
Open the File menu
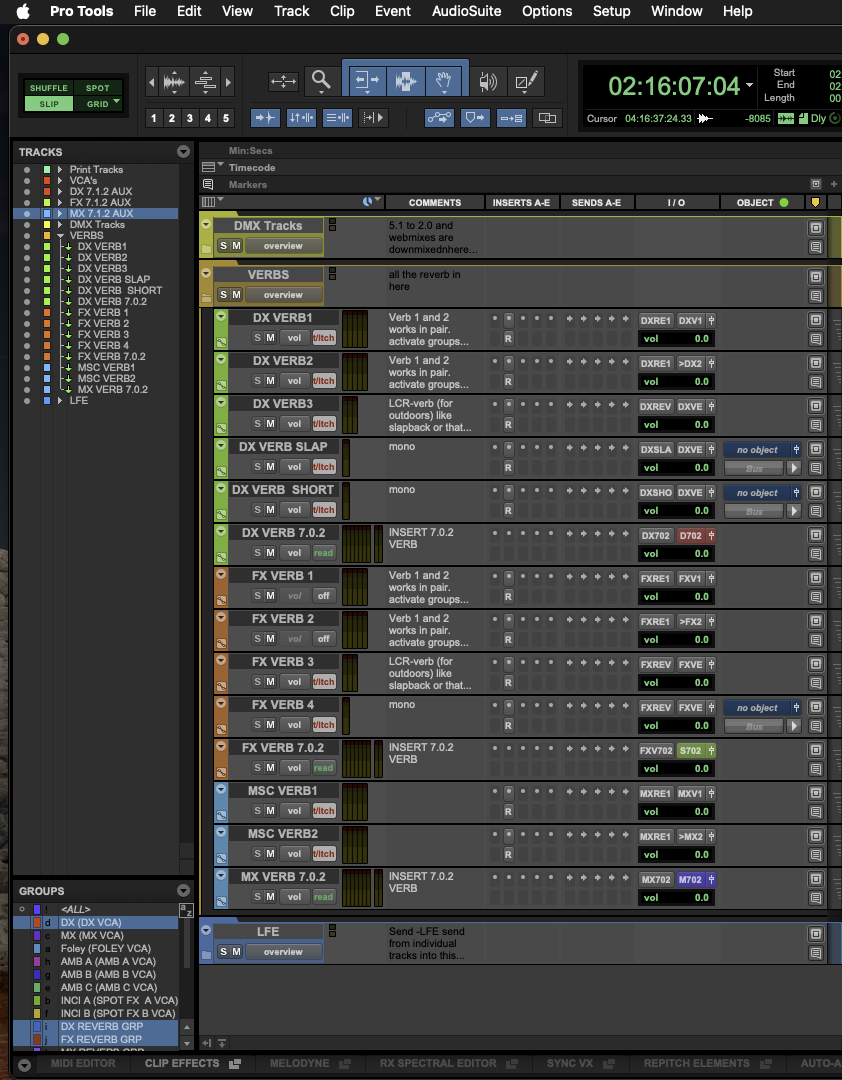click(x=145, y=11)
